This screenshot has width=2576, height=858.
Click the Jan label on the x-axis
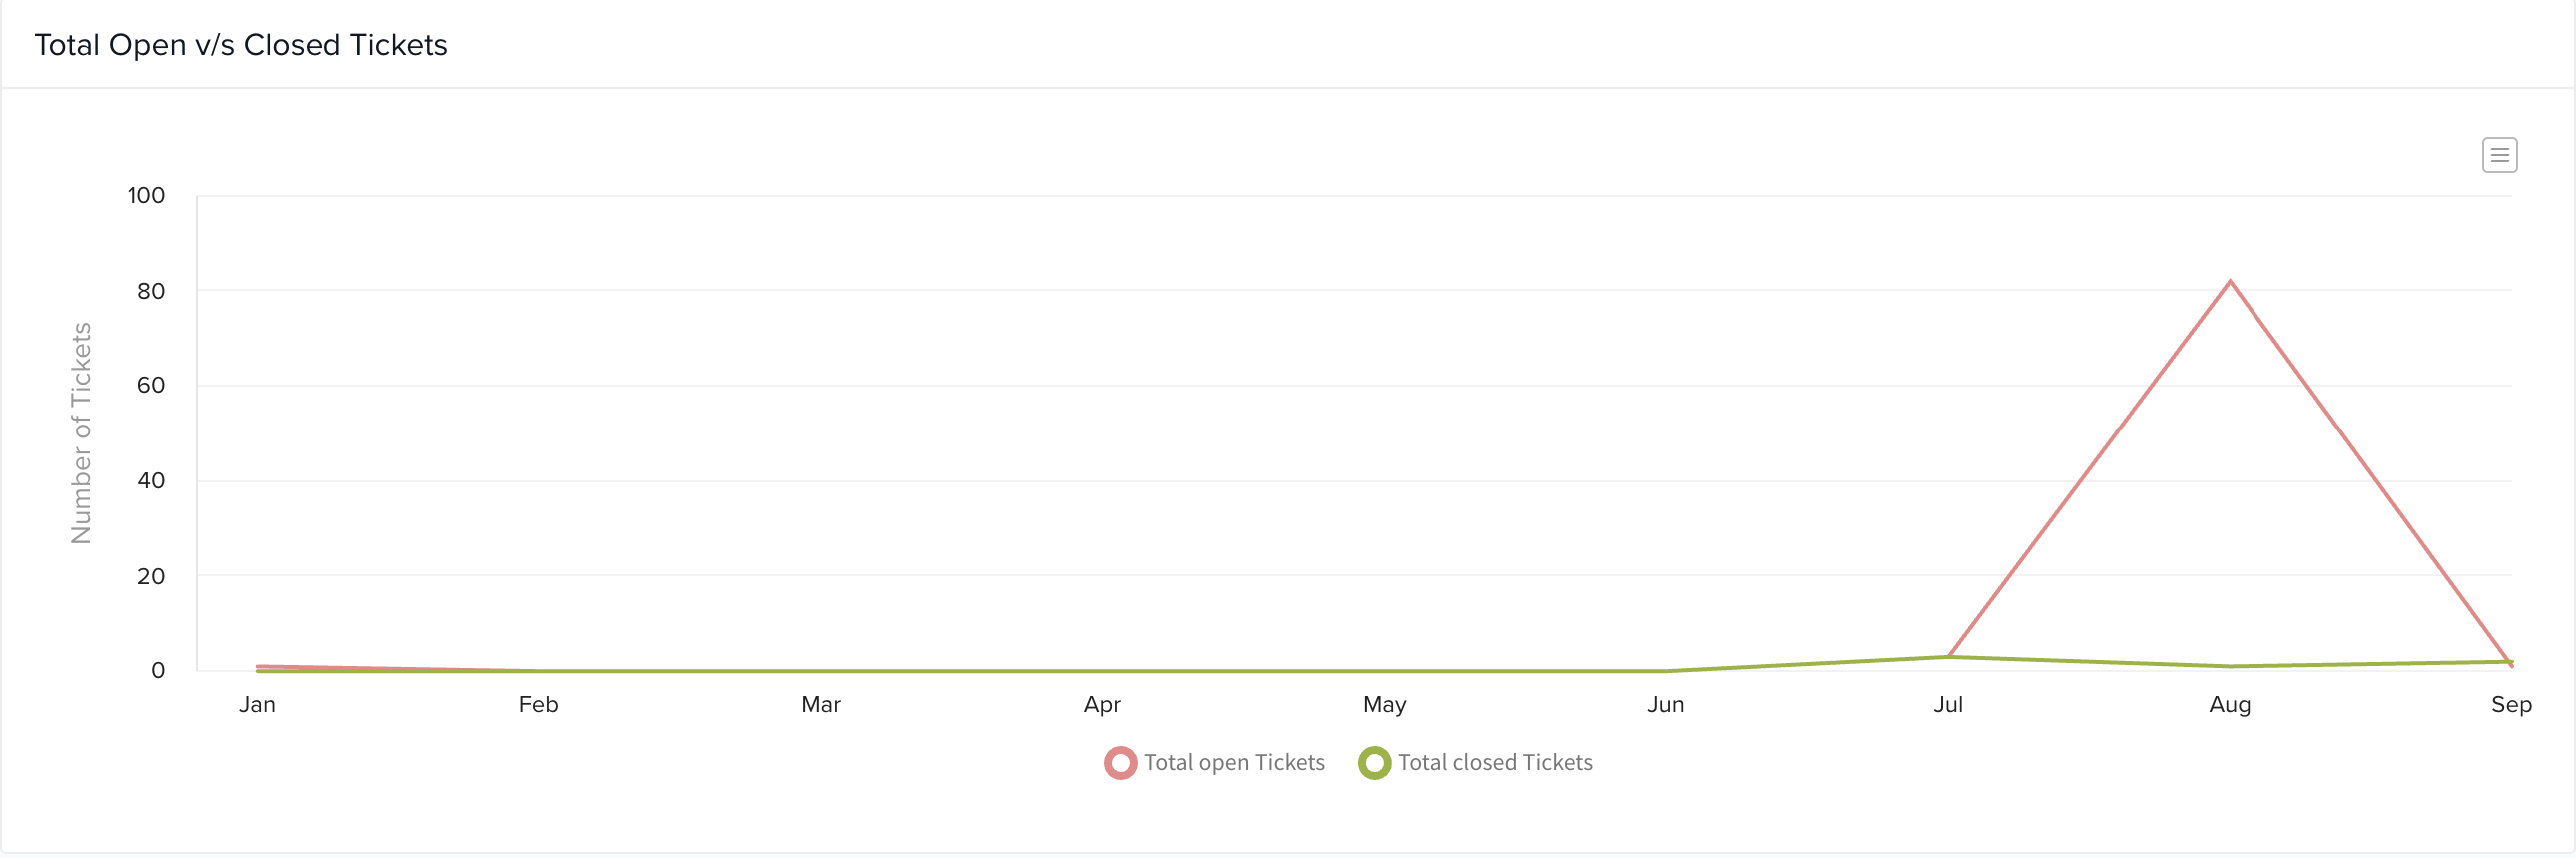coord(257,705)
